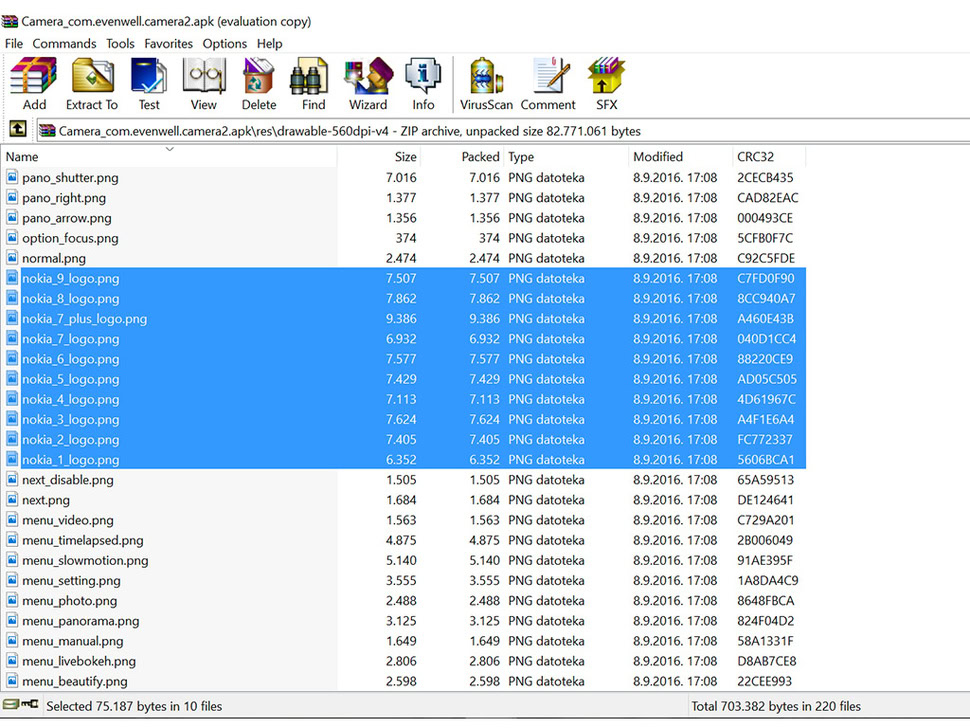
Task: Open the Find binoculars tool
Action: pyautogui.click(x=313, y=84)
